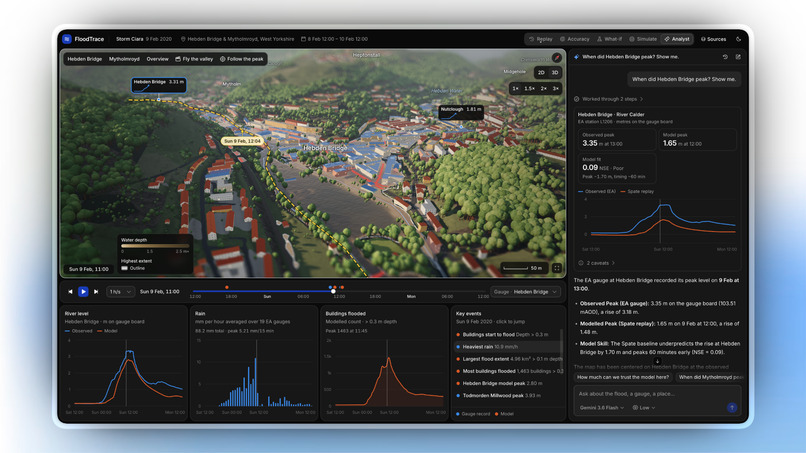This screenshot has width=806, height=453.
Task: Click the Hebden Bridge 3.31 m gauge label
Action: pos(158,85)
